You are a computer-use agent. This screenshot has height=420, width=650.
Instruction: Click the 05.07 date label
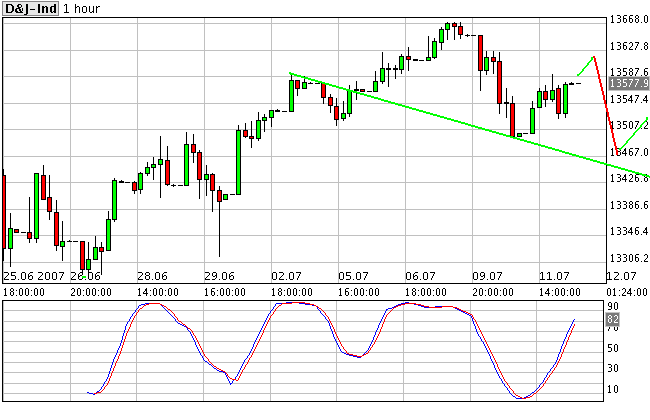point(353,276)
